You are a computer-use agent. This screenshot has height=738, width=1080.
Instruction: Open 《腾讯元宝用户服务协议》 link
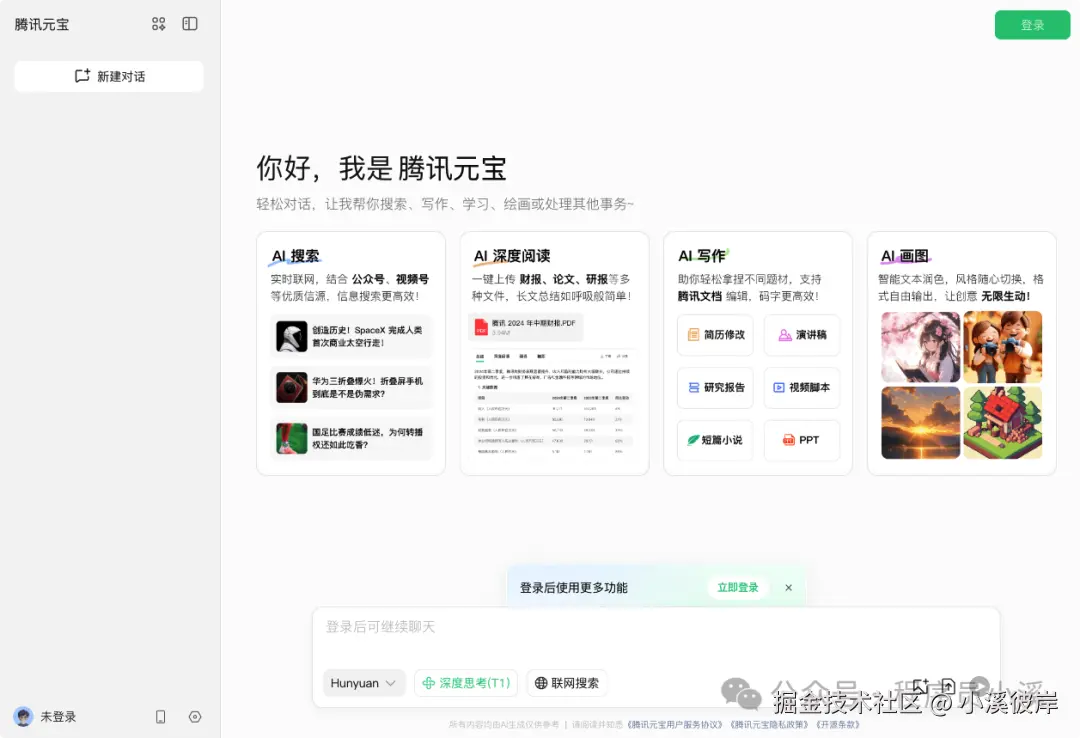(674, 725)
